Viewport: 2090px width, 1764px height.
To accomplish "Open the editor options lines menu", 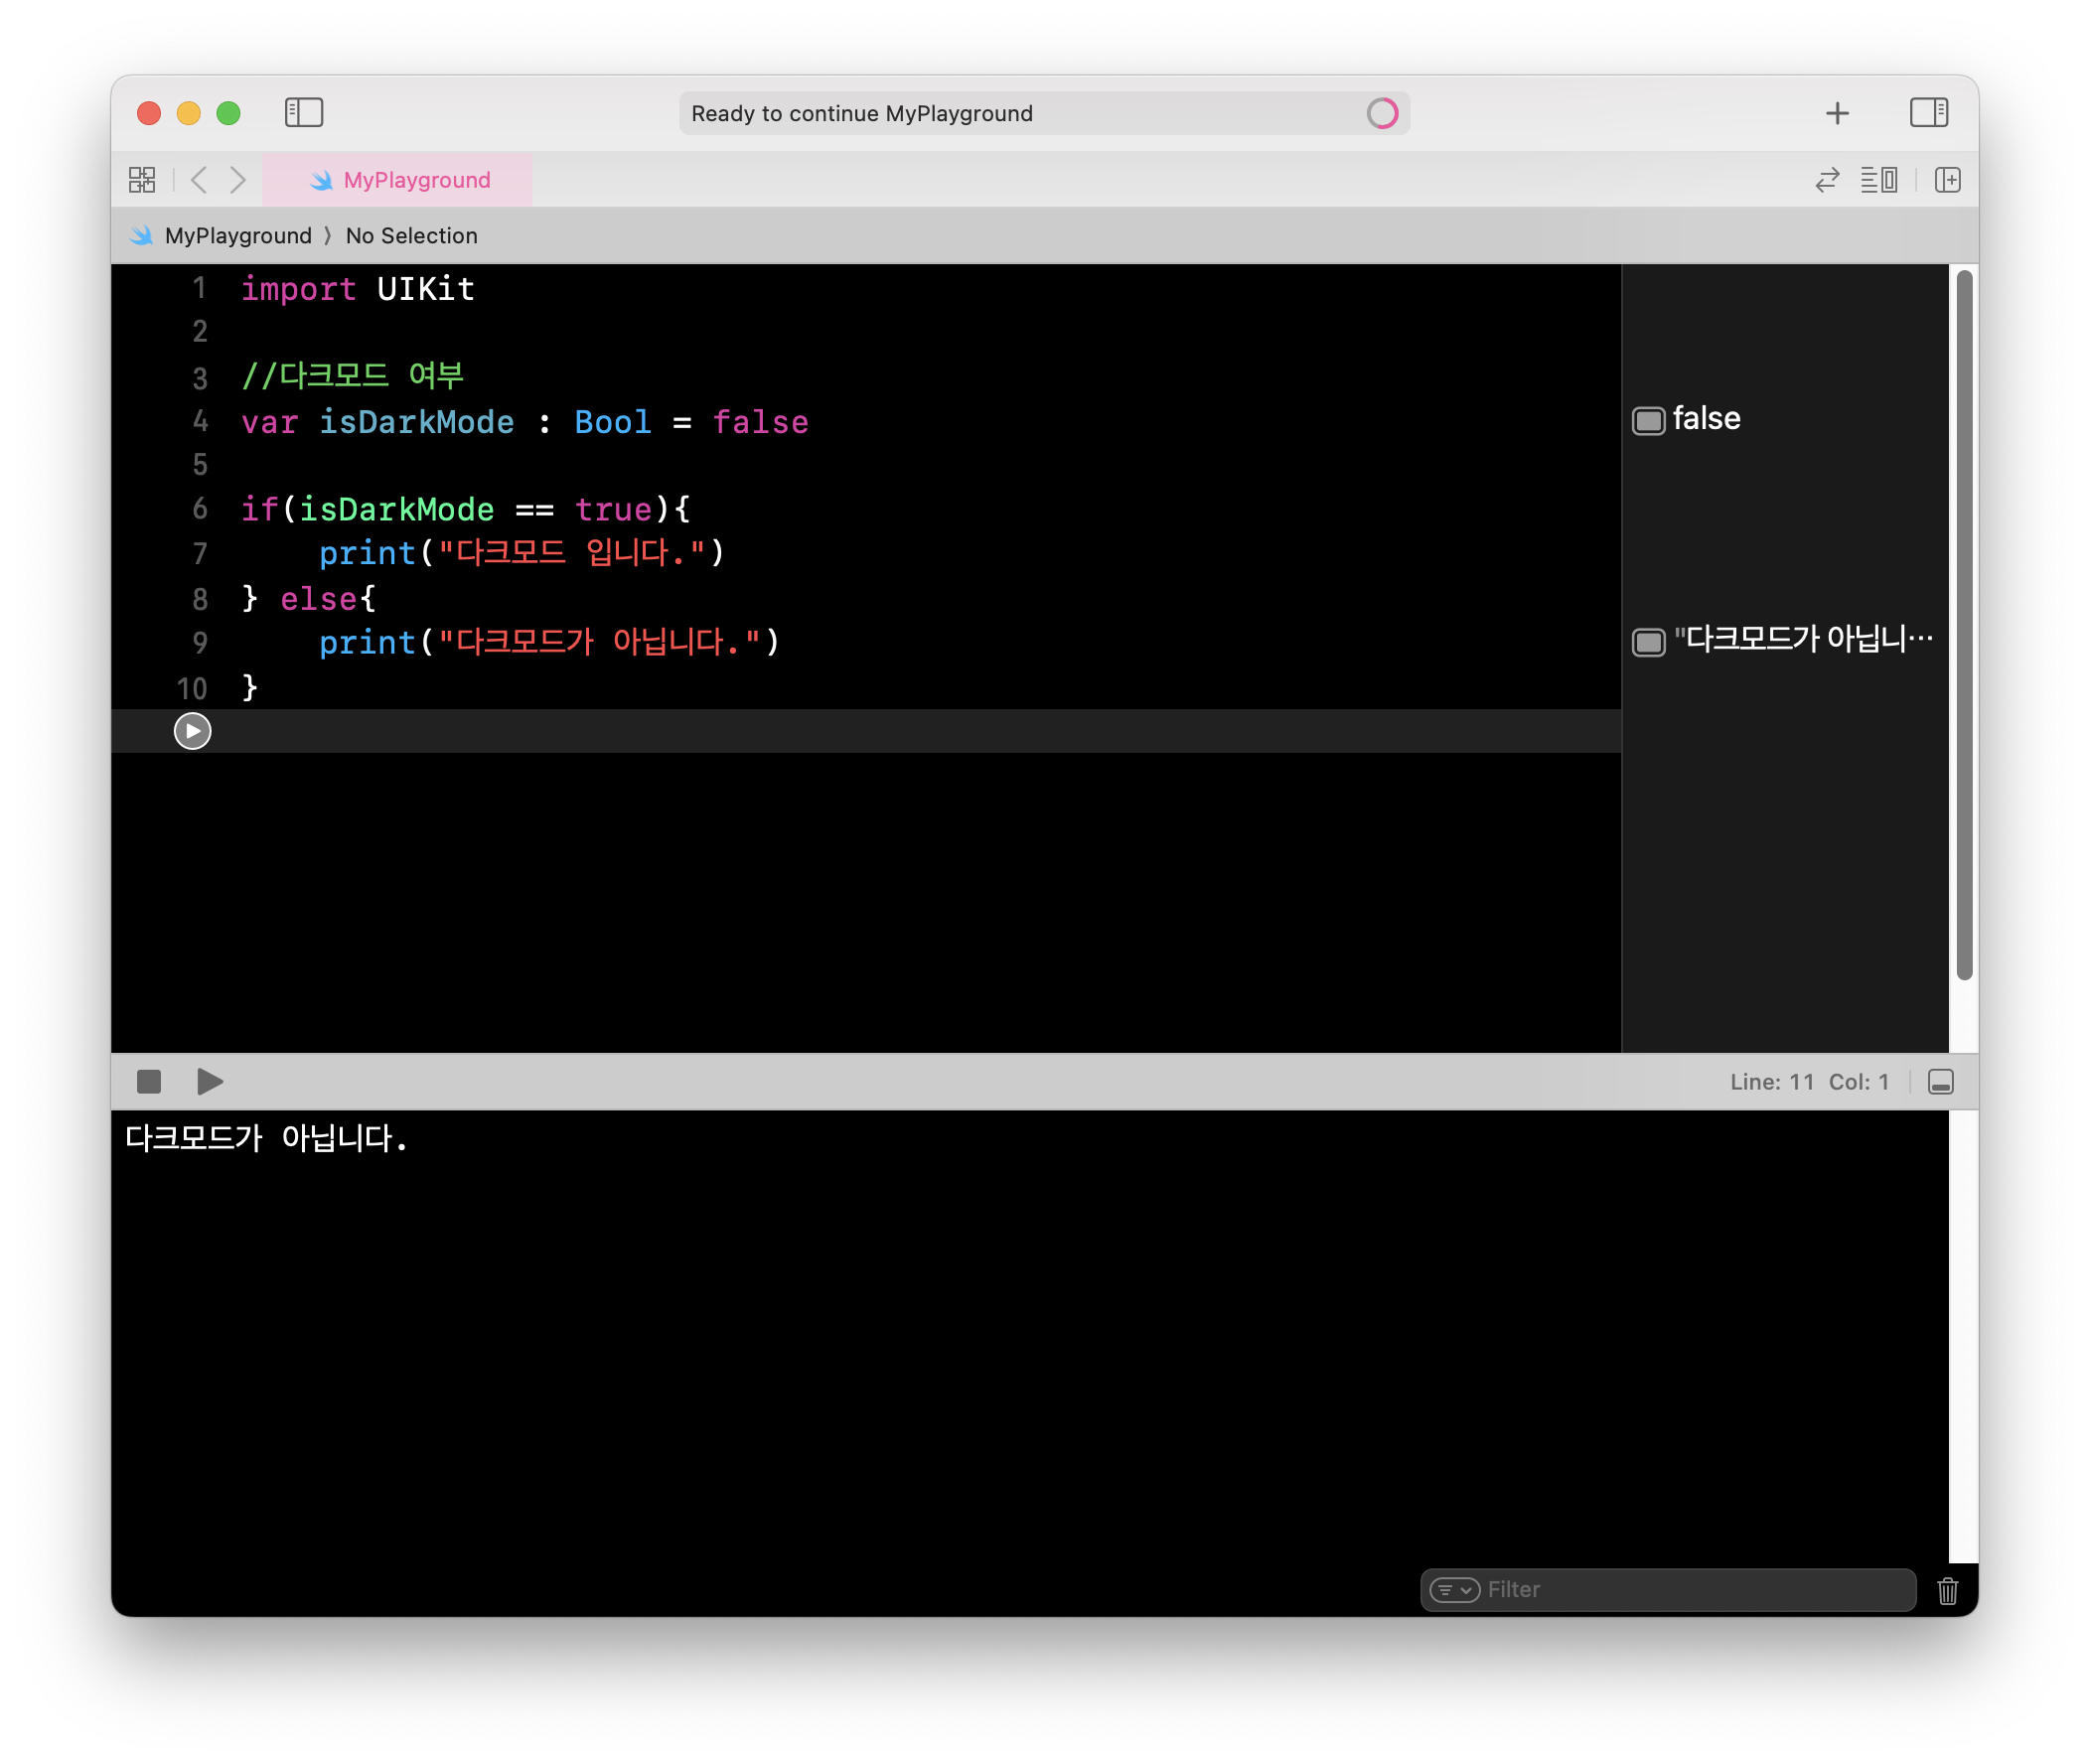I will pos(1878,180).
